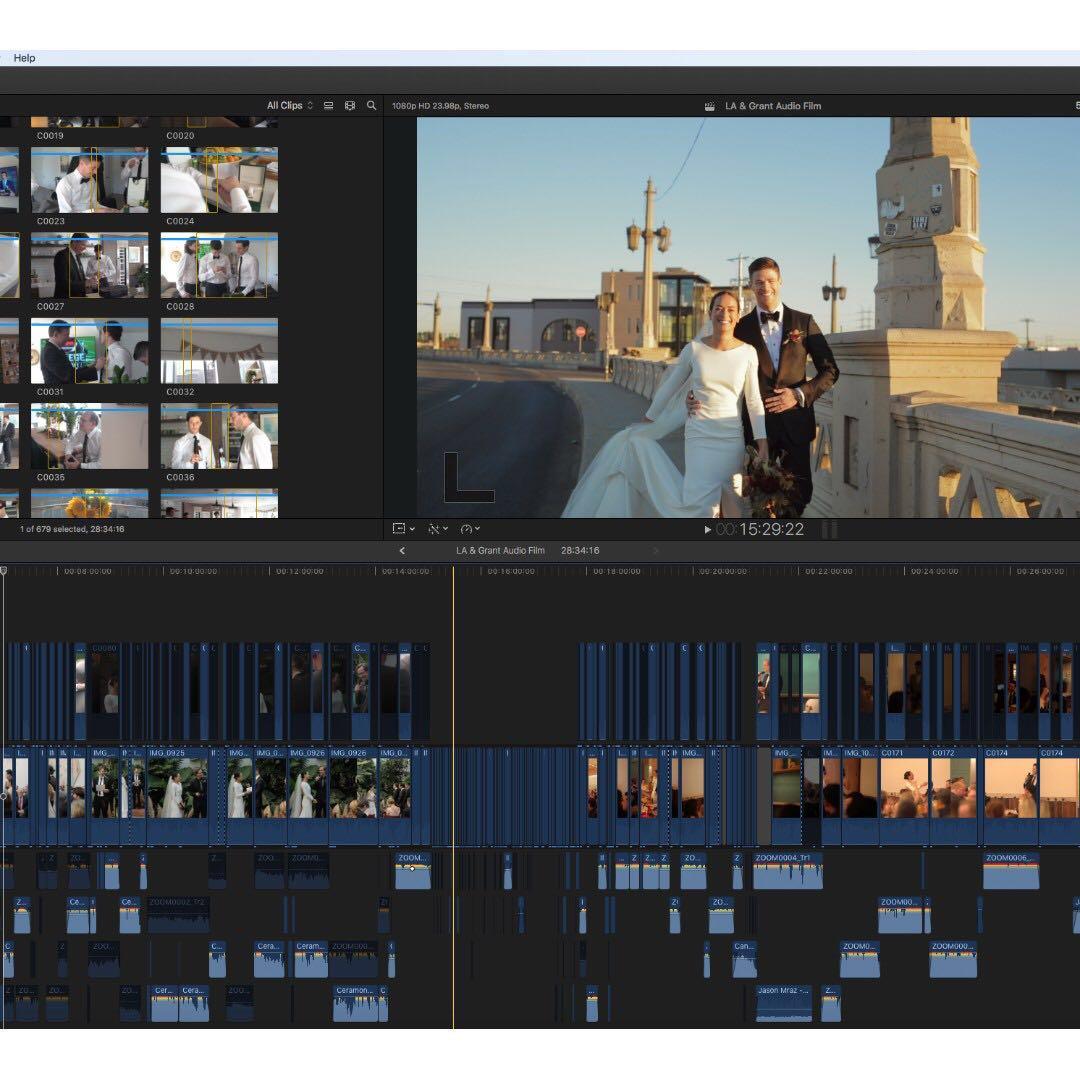Click the C0020 clip name label
The width and height of the screenshot is (1080, 1080).
click(x=180, y=136)
